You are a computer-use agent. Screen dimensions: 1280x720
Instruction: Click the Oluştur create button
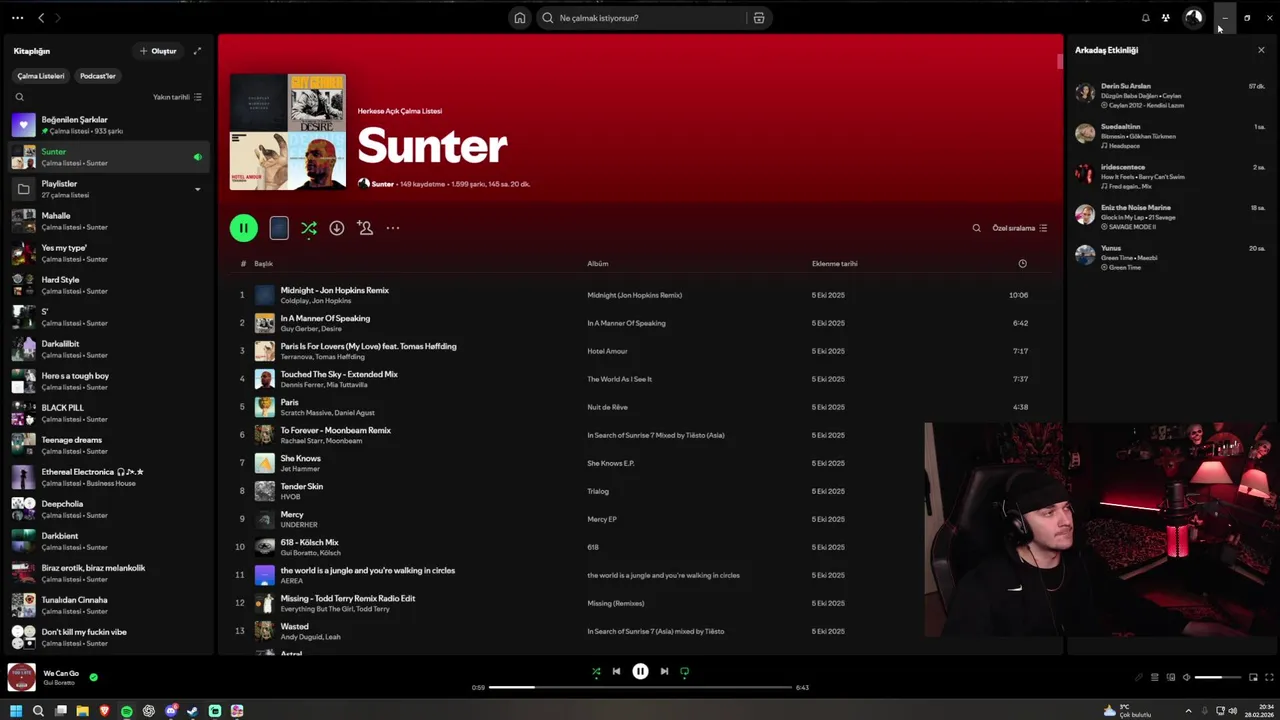pyautogui.click(x=158, y=51)
